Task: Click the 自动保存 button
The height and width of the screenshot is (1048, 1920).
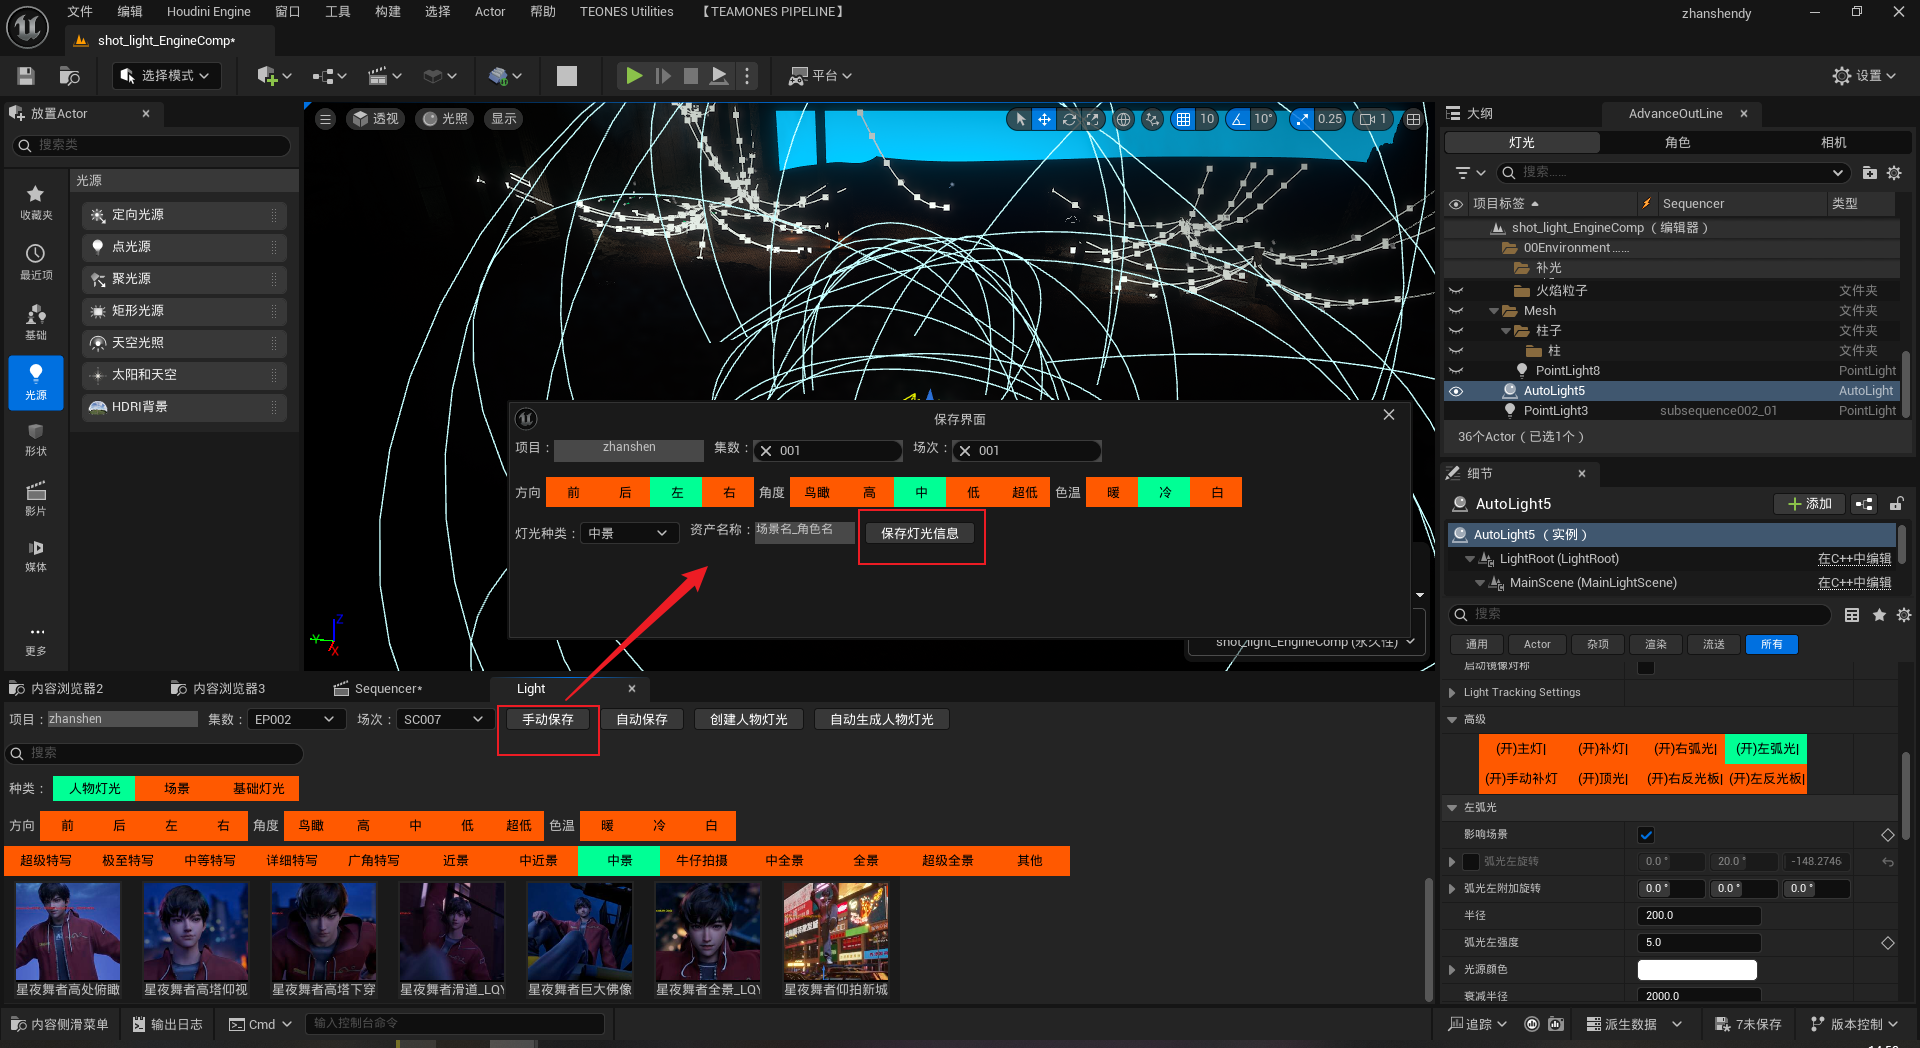Action: point(641,720)
